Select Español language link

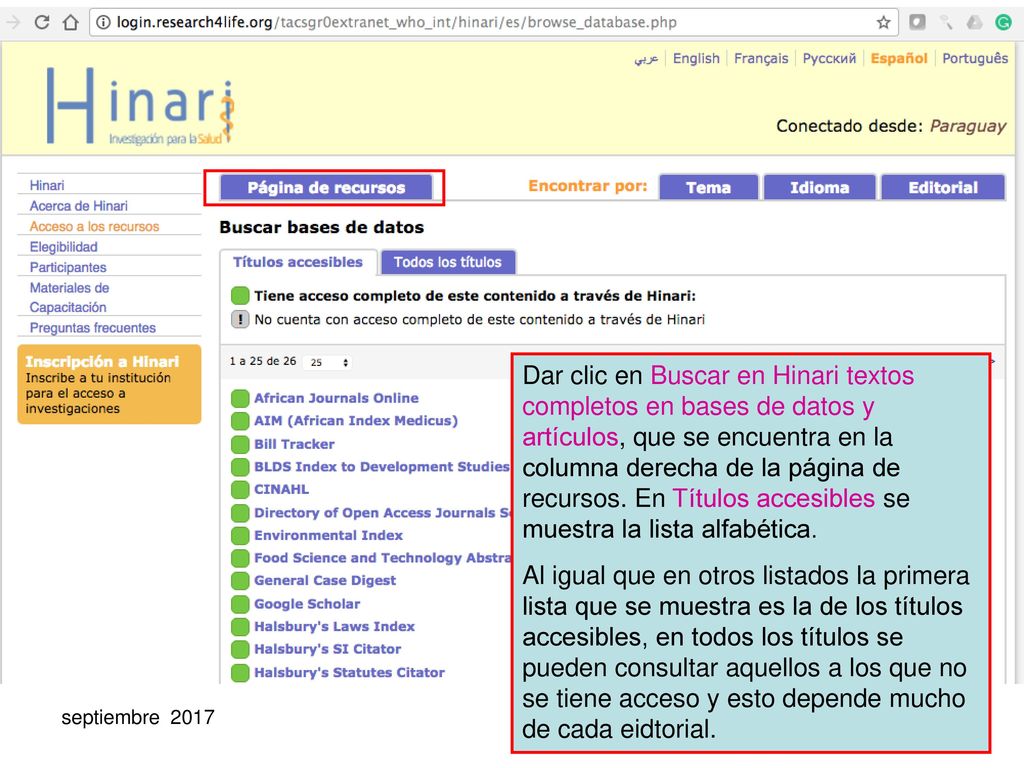[899, 58]
